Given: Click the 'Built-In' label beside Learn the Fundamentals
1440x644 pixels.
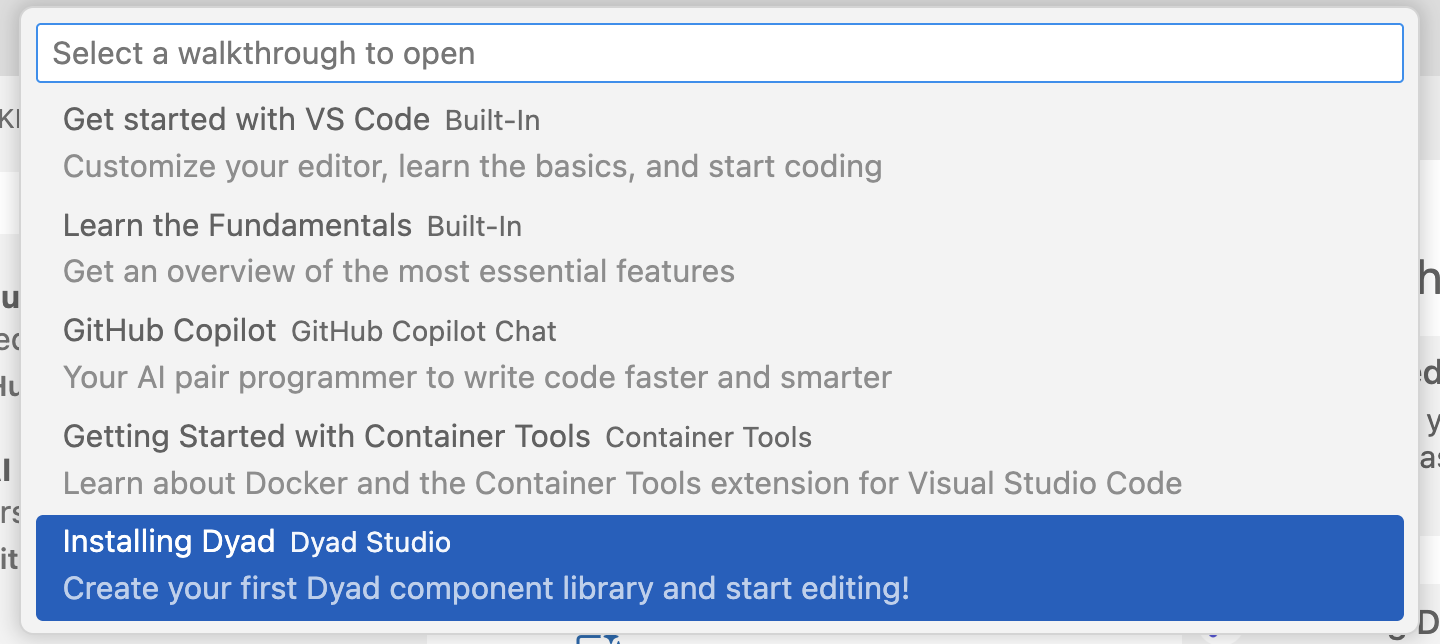Looking at the screenshot, I should click(474, 227).
